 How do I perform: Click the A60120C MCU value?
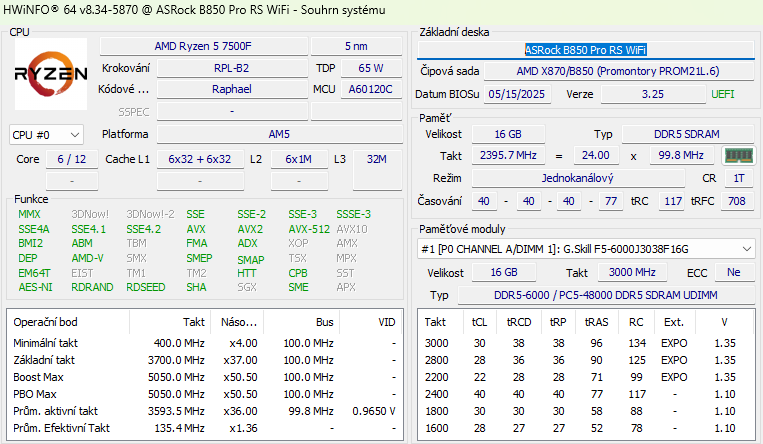(x=371, y=89)
